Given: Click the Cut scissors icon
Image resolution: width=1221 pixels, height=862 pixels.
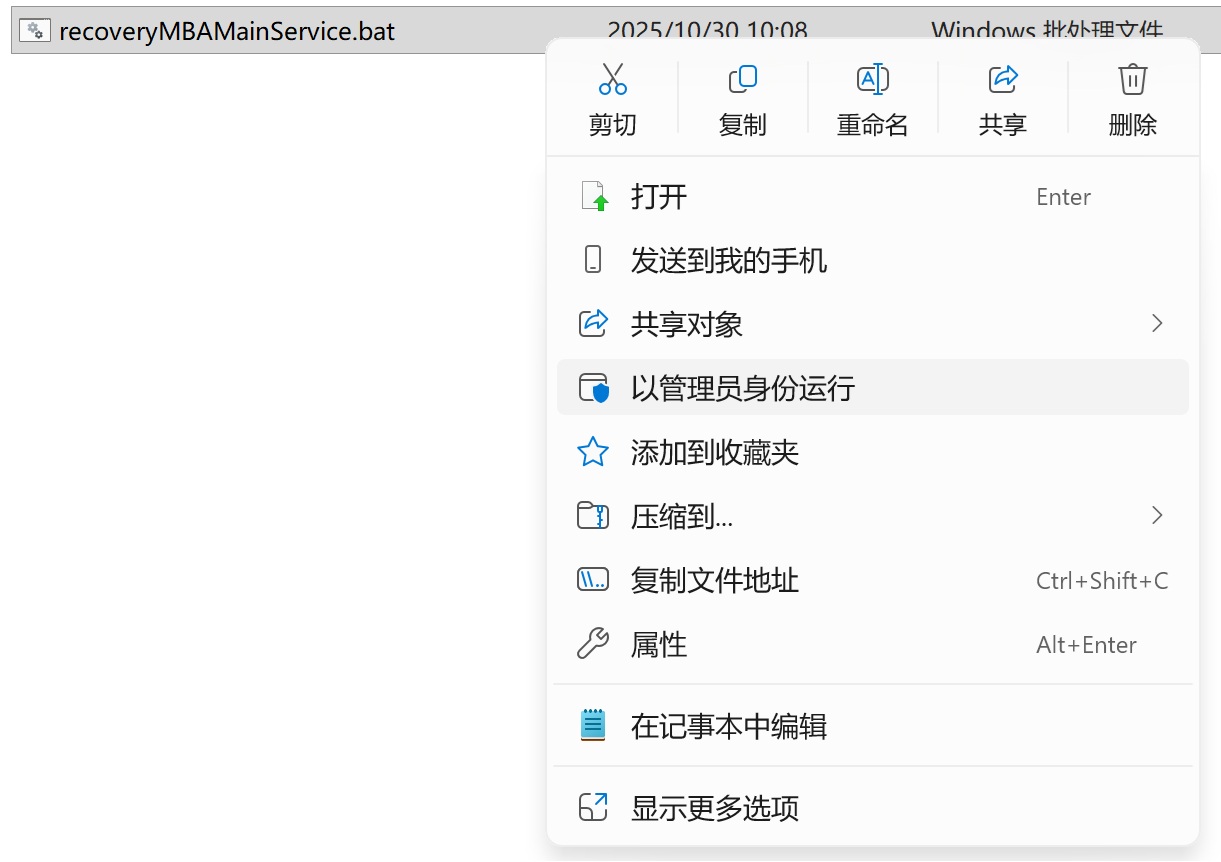Looking at the screenshot, I should pos(612,79).
